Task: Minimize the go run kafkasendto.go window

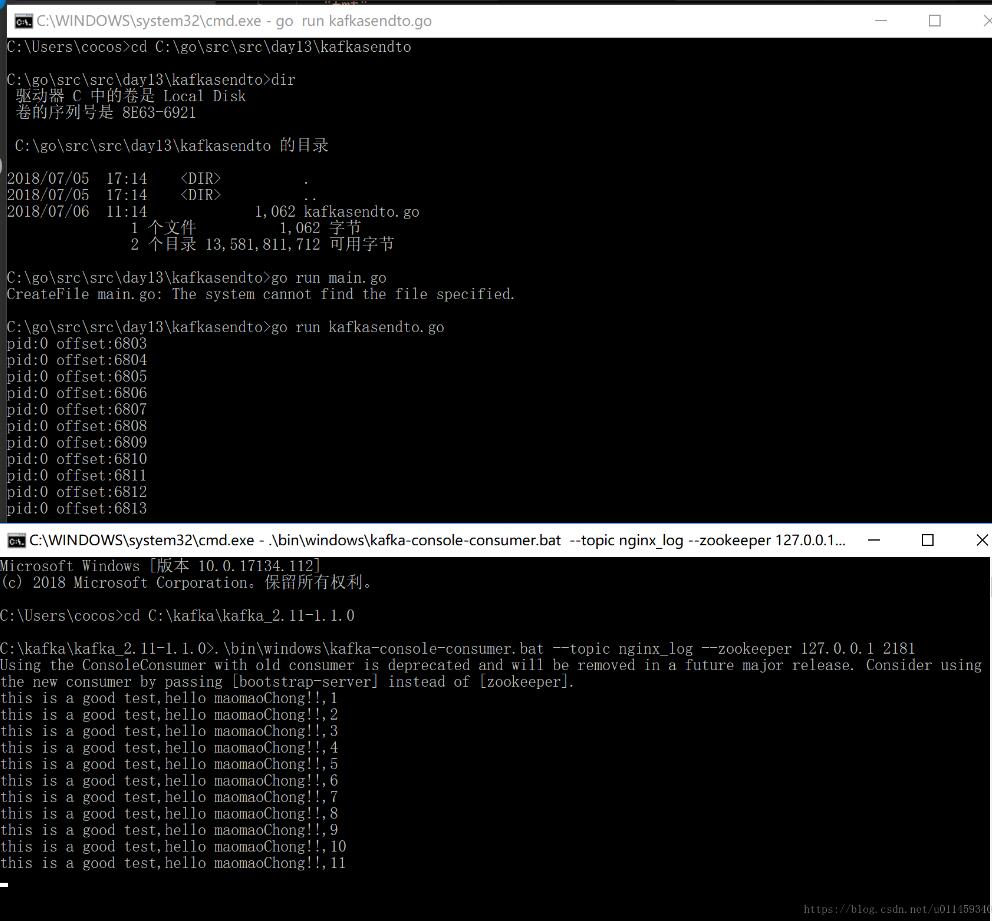Action: pyautogui.click(x=882, y=21)
